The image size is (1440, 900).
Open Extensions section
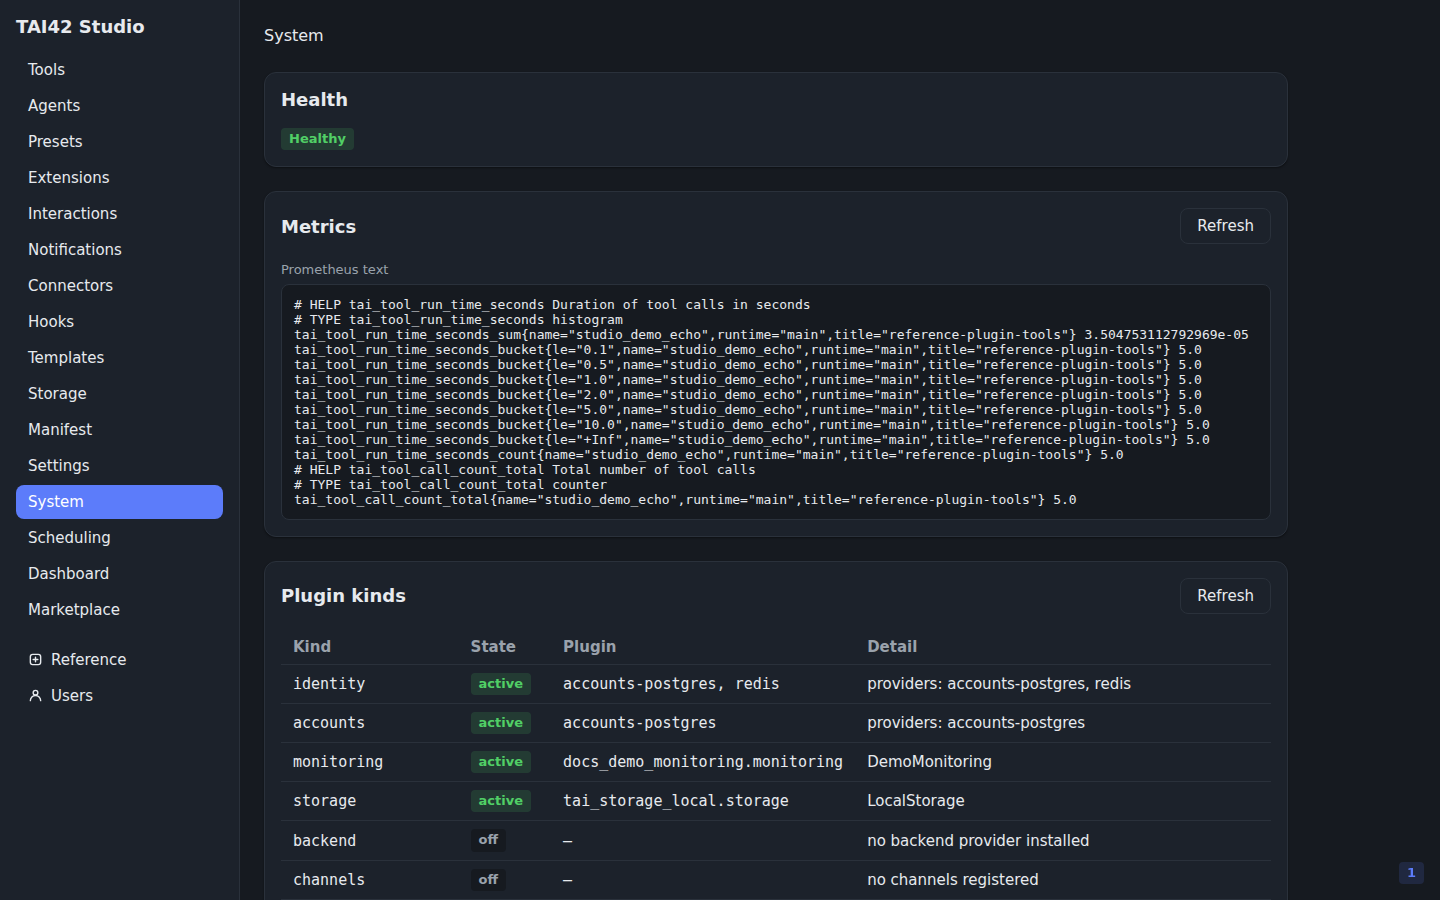pyautogui.click(x=119, y=178)
